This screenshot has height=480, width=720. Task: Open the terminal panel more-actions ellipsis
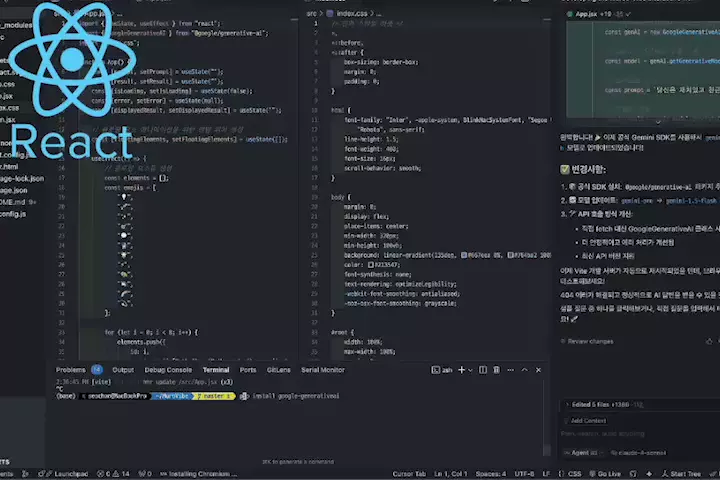(511, 370)
